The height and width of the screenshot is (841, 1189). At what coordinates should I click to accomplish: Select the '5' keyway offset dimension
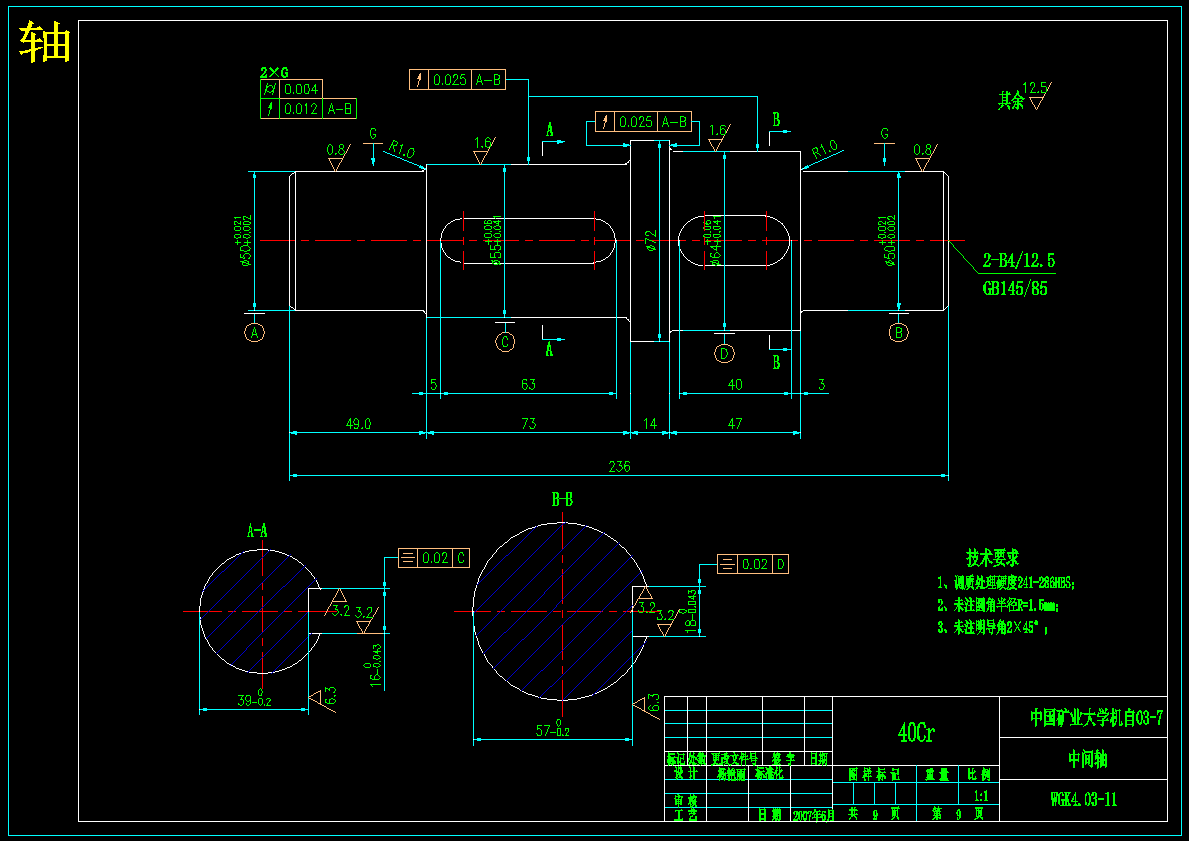point(434,384)
